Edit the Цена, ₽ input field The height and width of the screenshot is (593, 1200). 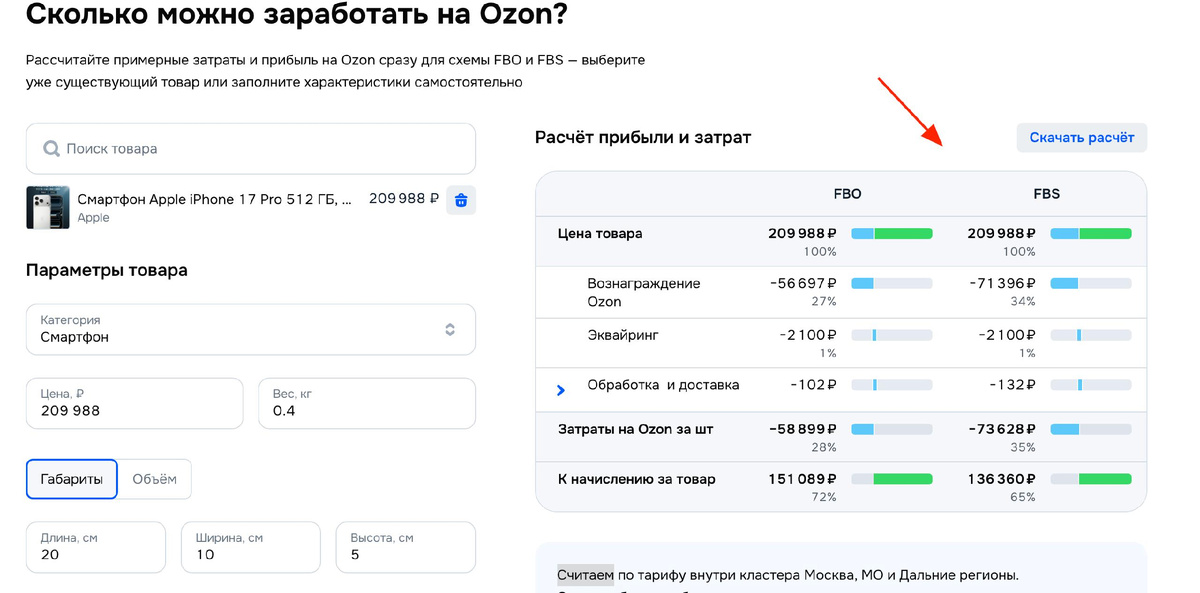pyautogui.click(x=135, y=403)
